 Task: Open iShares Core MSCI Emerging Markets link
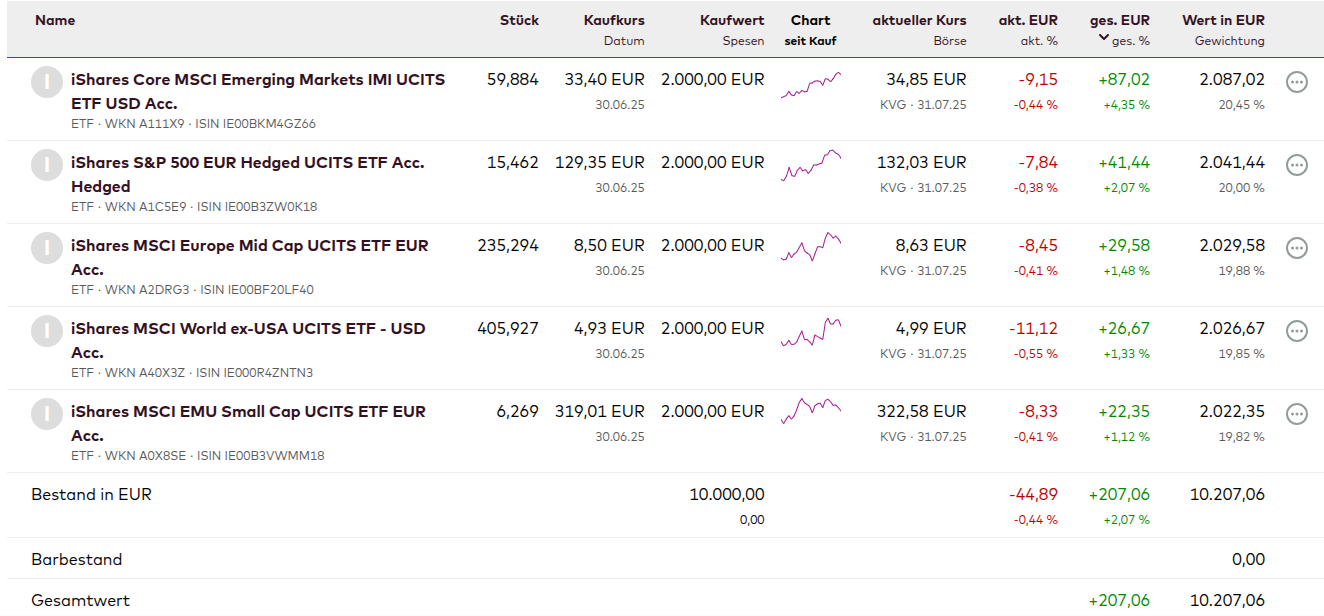258,80
